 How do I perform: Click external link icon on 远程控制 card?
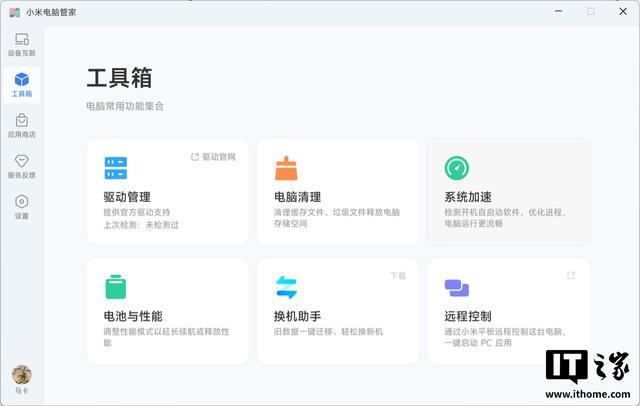[x=571, y=276]
